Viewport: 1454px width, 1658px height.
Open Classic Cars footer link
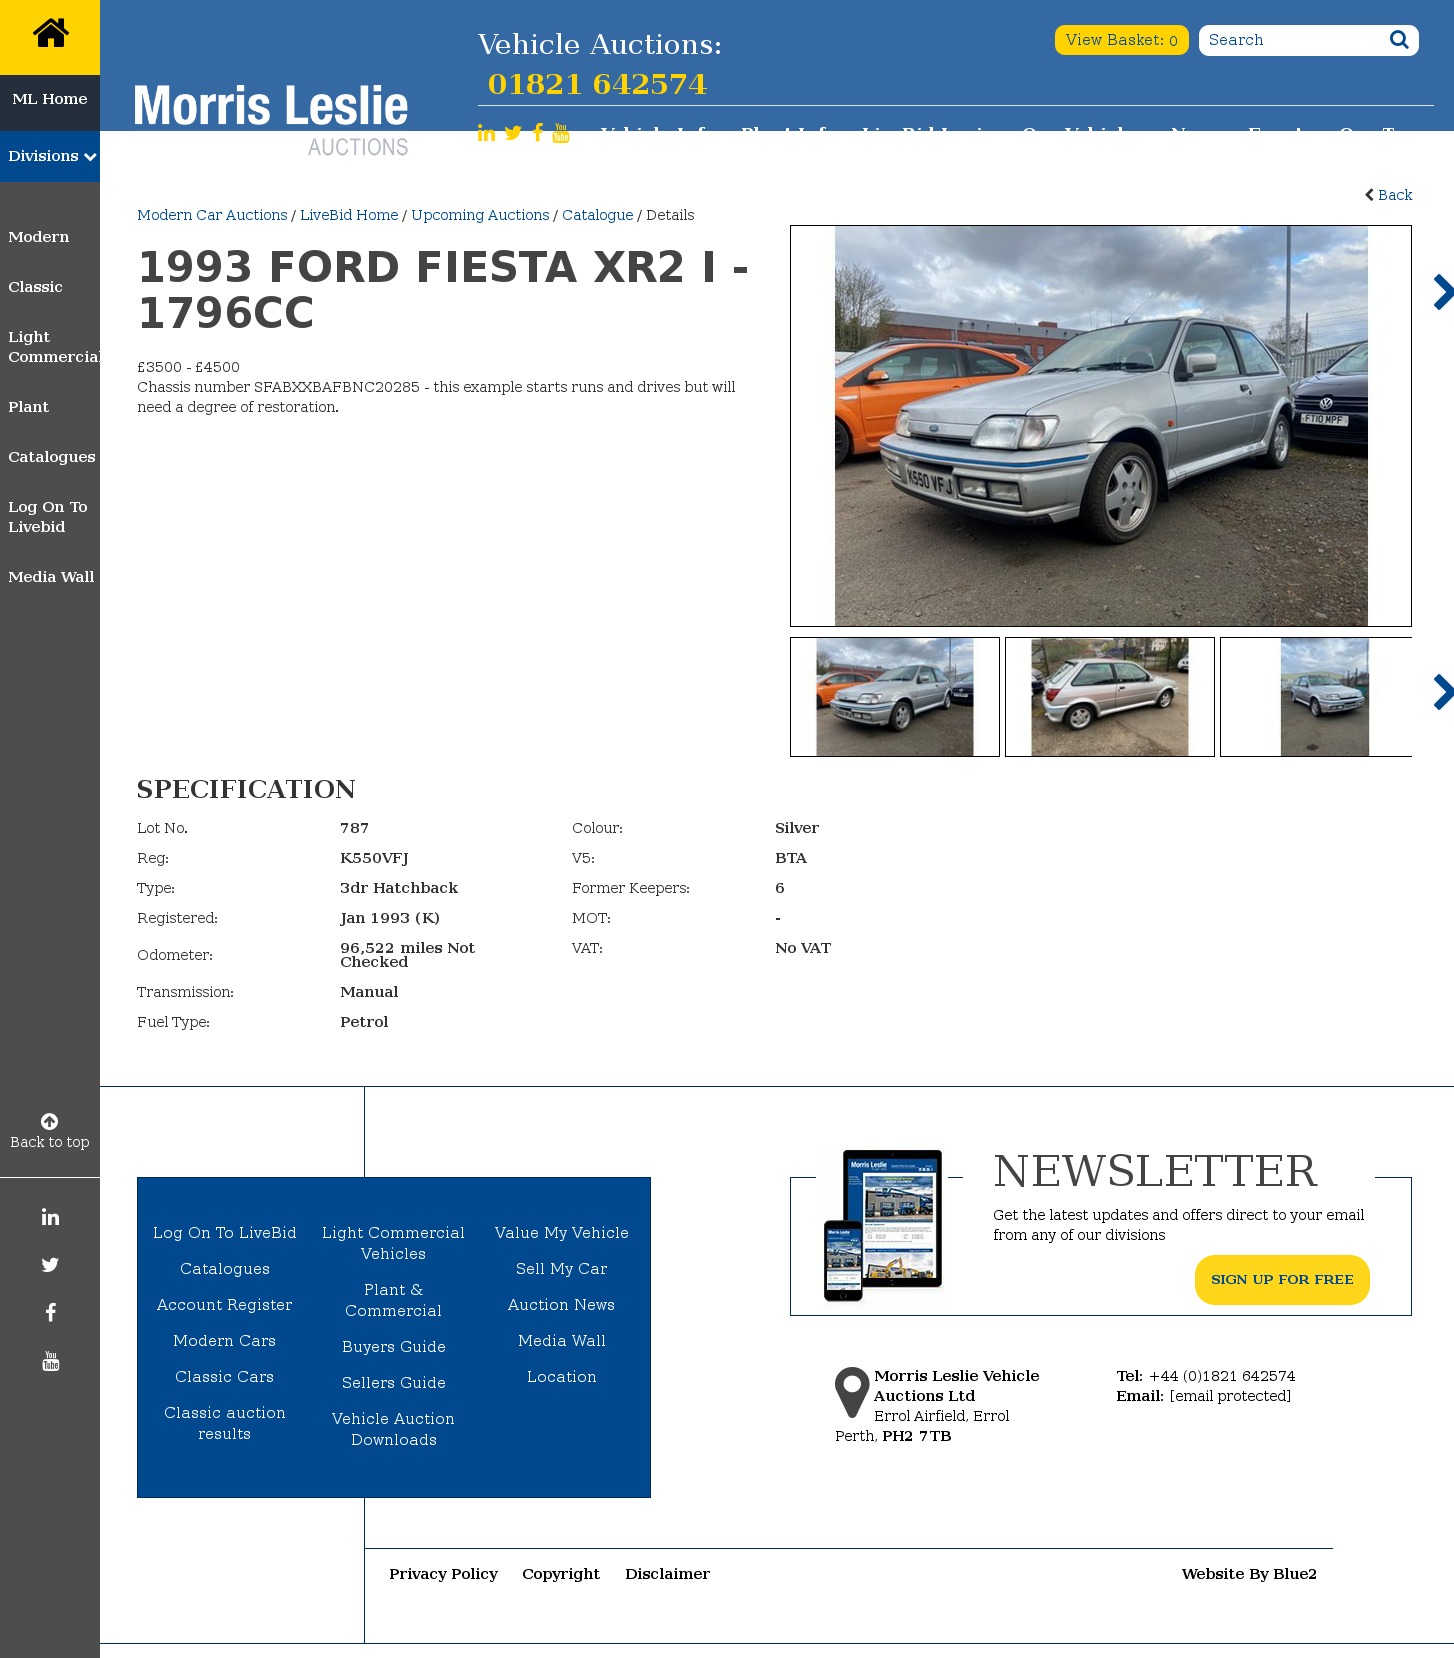[225, 1377]
